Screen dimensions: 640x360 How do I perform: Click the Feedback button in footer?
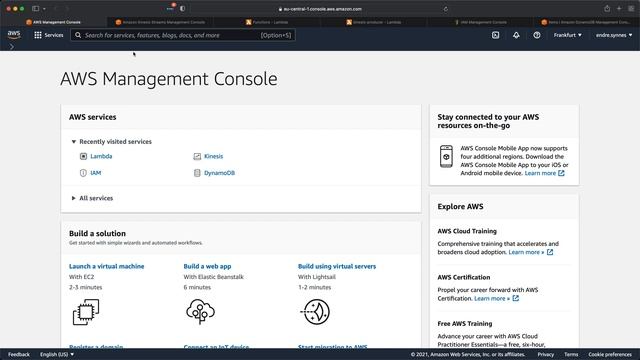click(x=19, y=354)
